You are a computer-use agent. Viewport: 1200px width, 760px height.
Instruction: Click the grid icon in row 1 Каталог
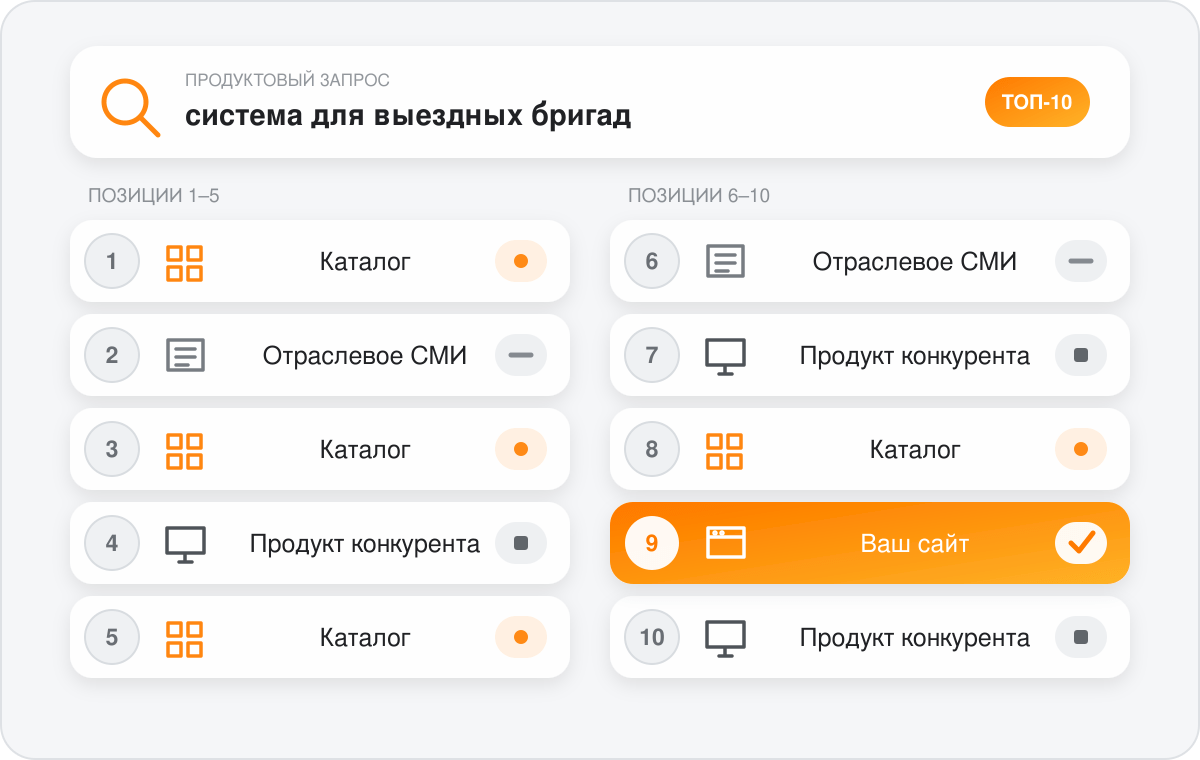tap(185, 262)
